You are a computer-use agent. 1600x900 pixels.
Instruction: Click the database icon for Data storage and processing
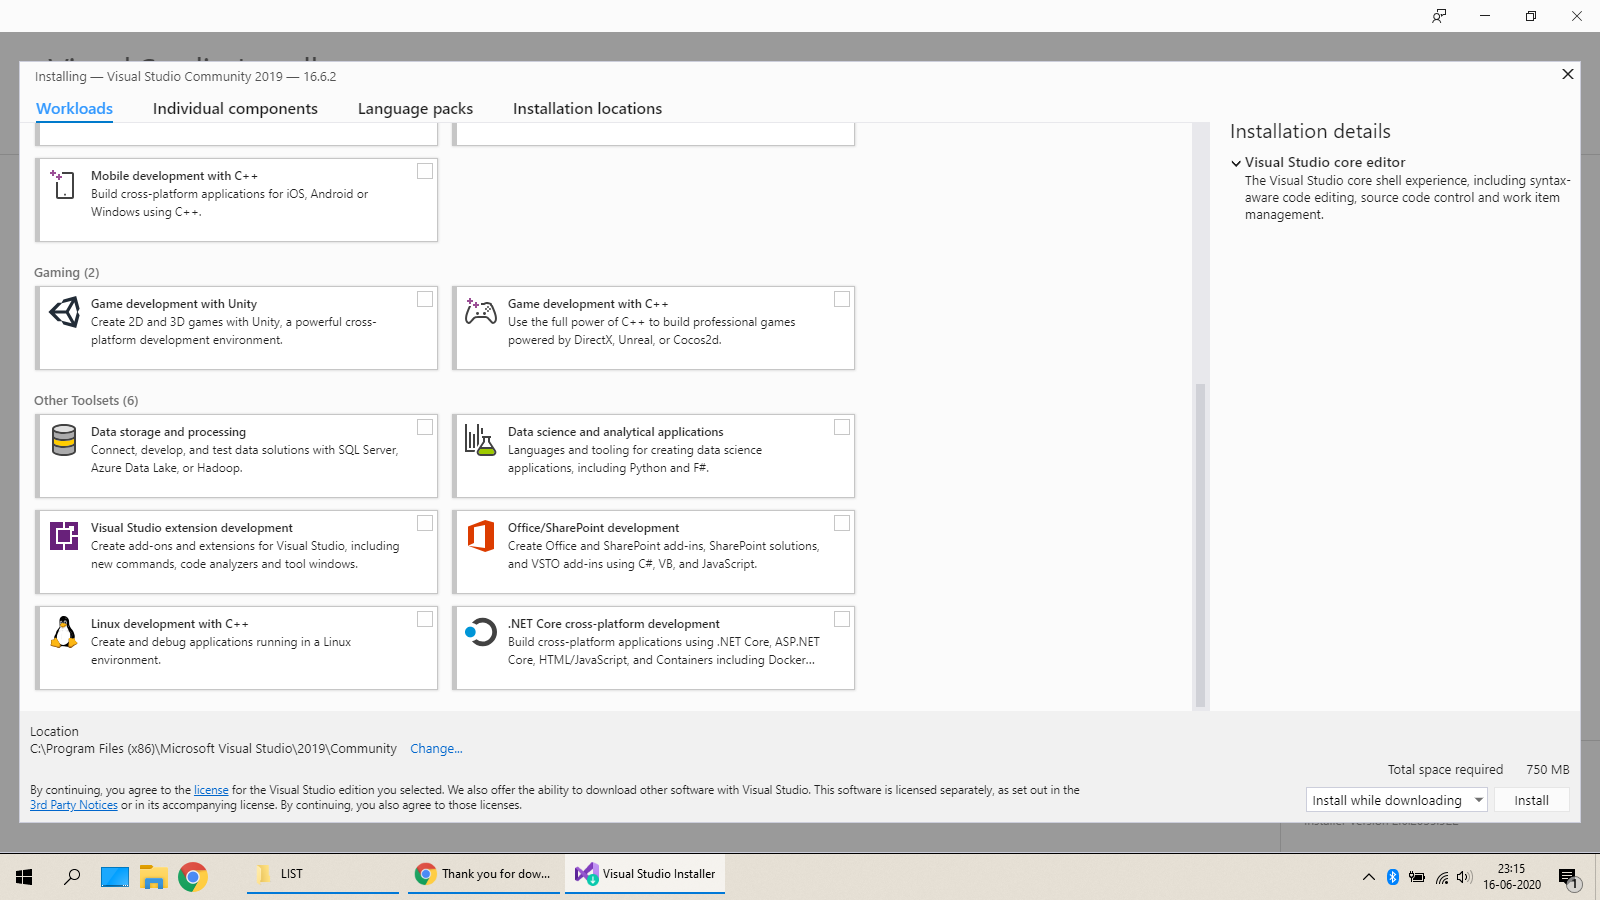[64, 440]
